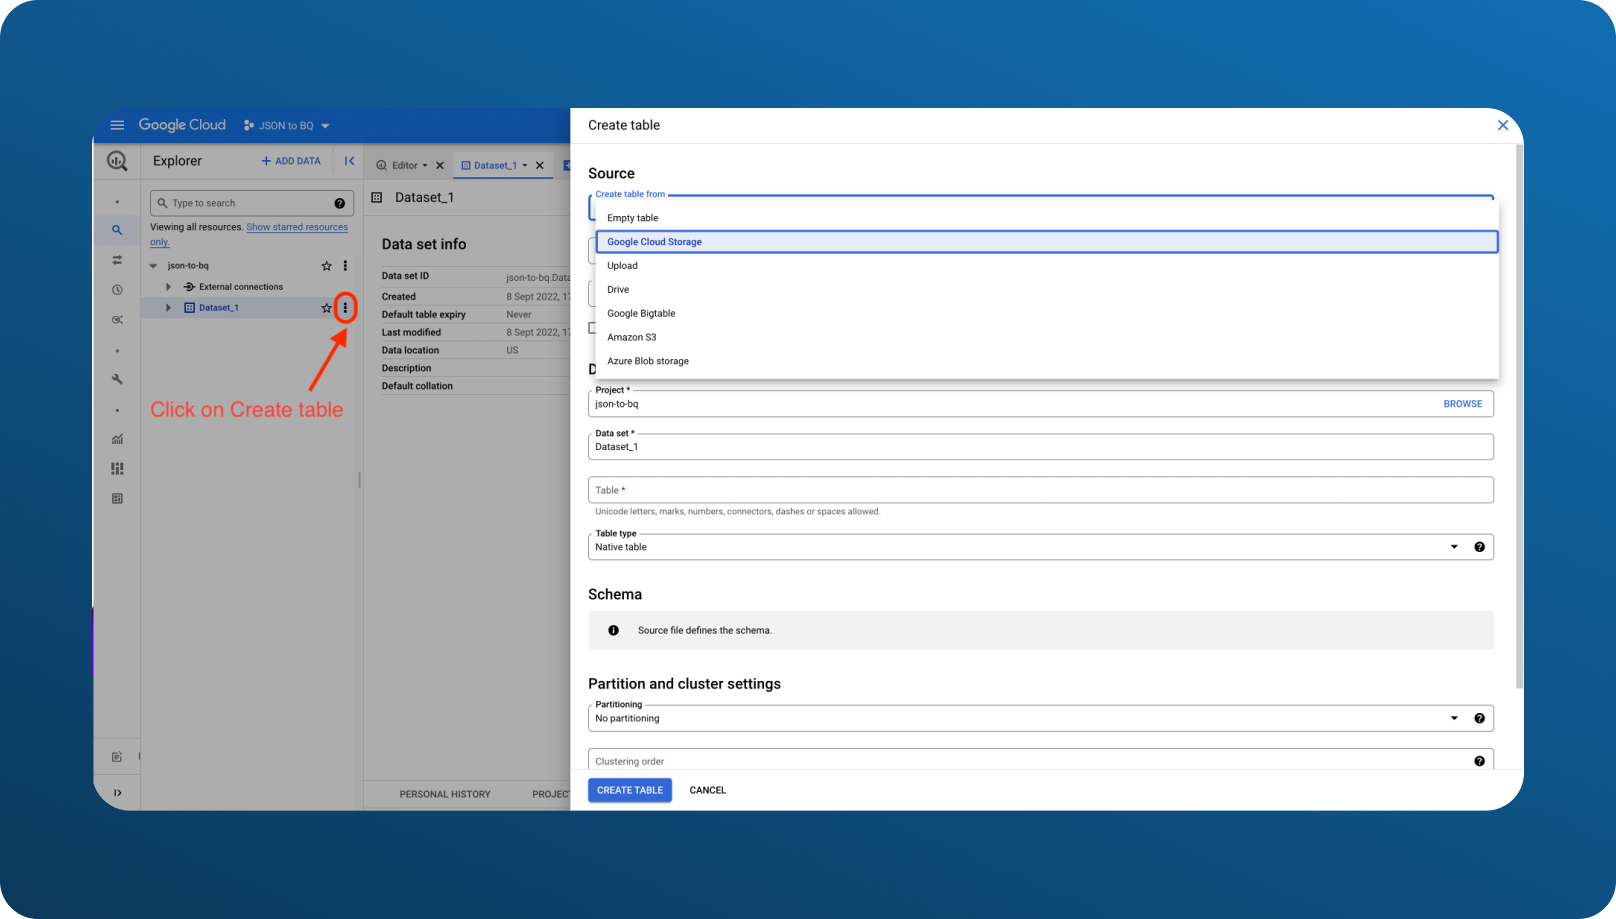Image resolution: width=1616 pixels, height=919 pixels.
Task: Open the wrench Migration icon in sidebar
Action: point(117,379)
